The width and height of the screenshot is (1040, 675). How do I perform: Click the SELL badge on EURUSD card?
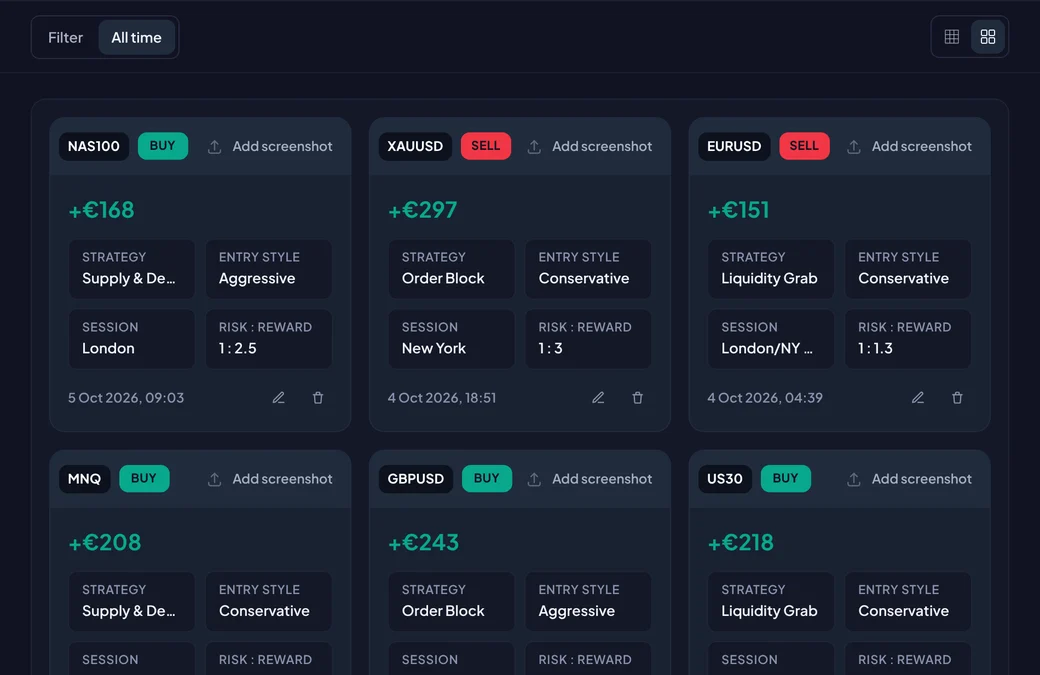pos(804,146)
